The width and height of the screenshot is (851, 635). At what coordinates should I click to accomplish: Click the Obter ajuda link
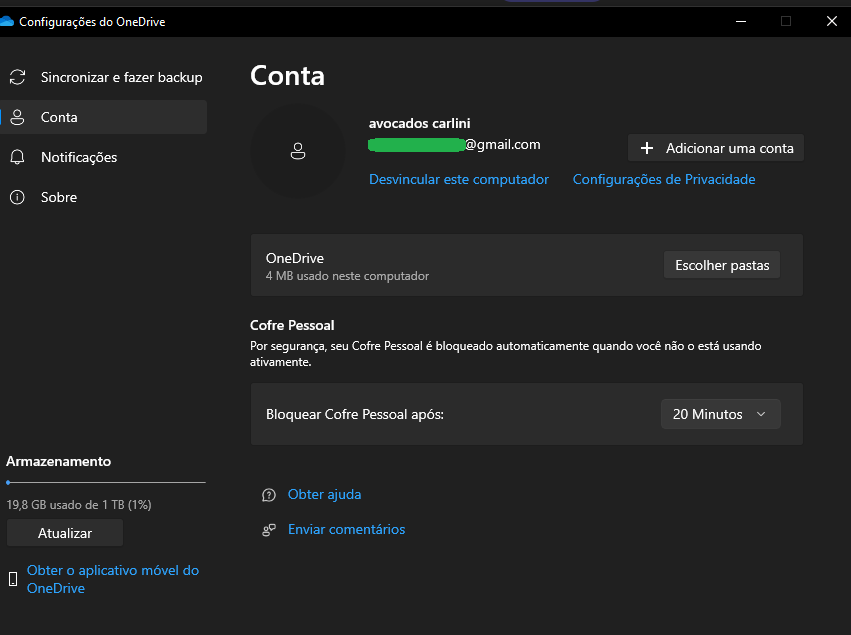324,494
